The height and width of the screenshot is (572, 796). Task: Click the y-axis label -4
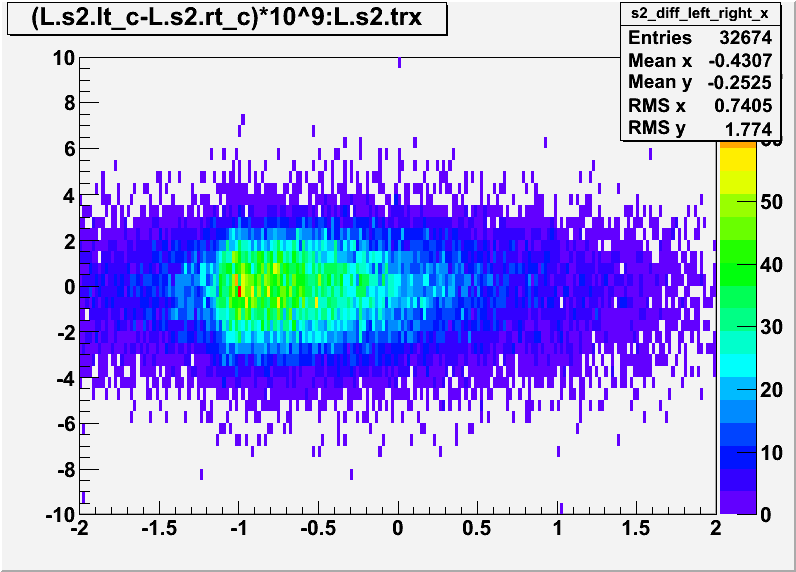pyautogui.click(x=67, y=379)
